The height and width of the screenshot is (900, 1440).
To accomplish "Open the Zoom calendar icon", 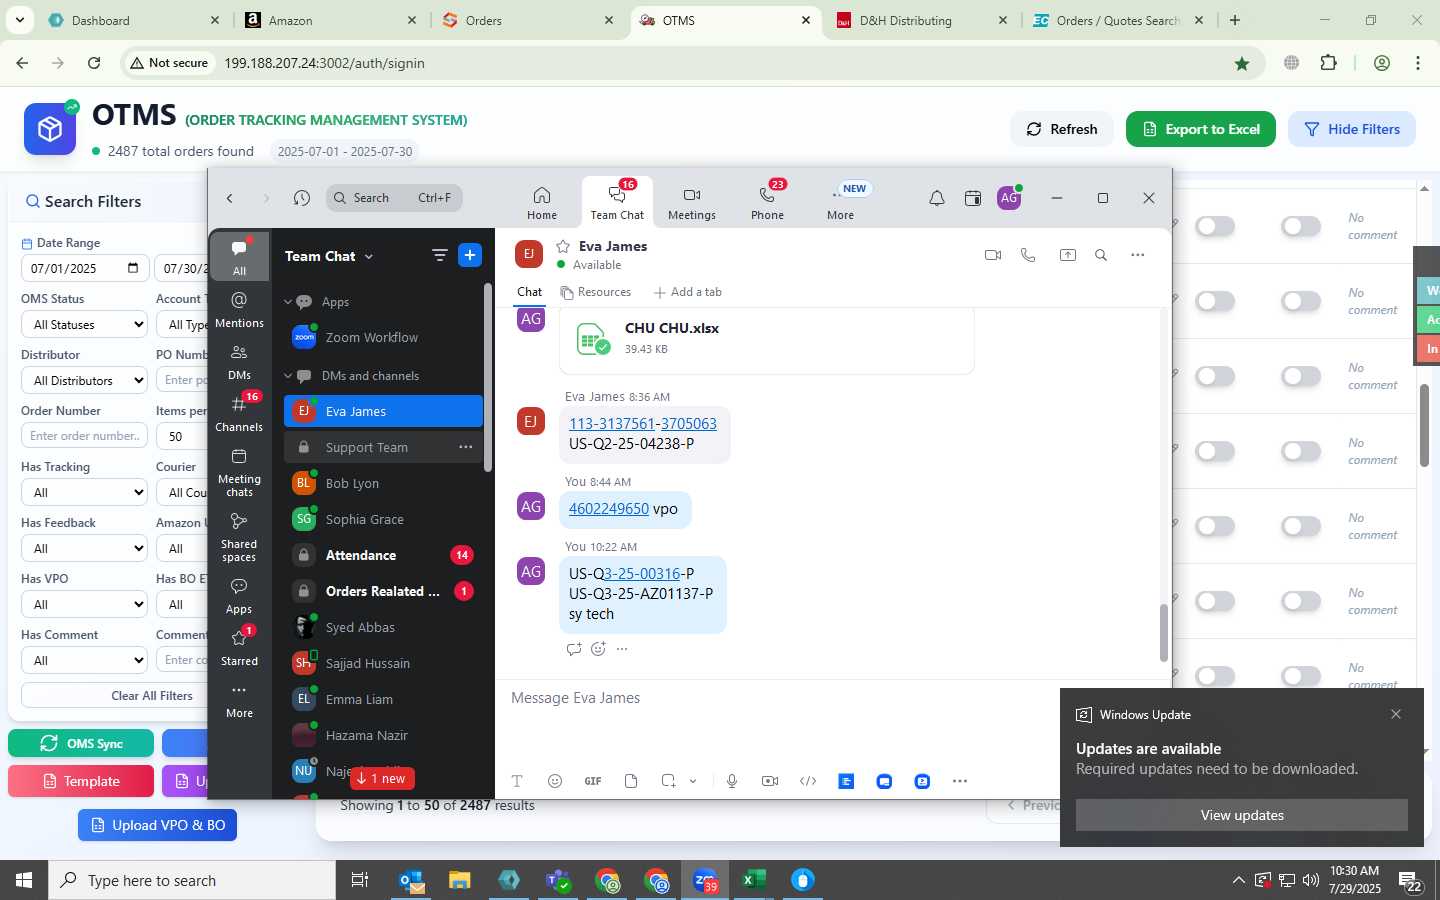I will (x=972, y=198).
